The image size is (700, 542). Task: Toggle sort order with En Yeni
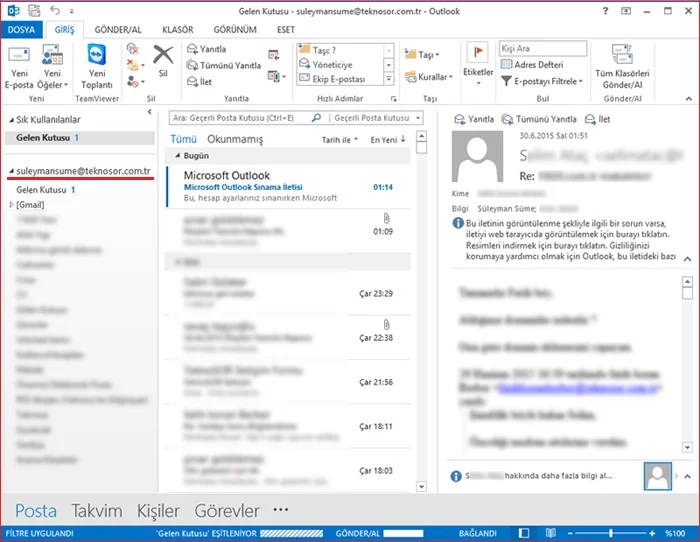388,140
